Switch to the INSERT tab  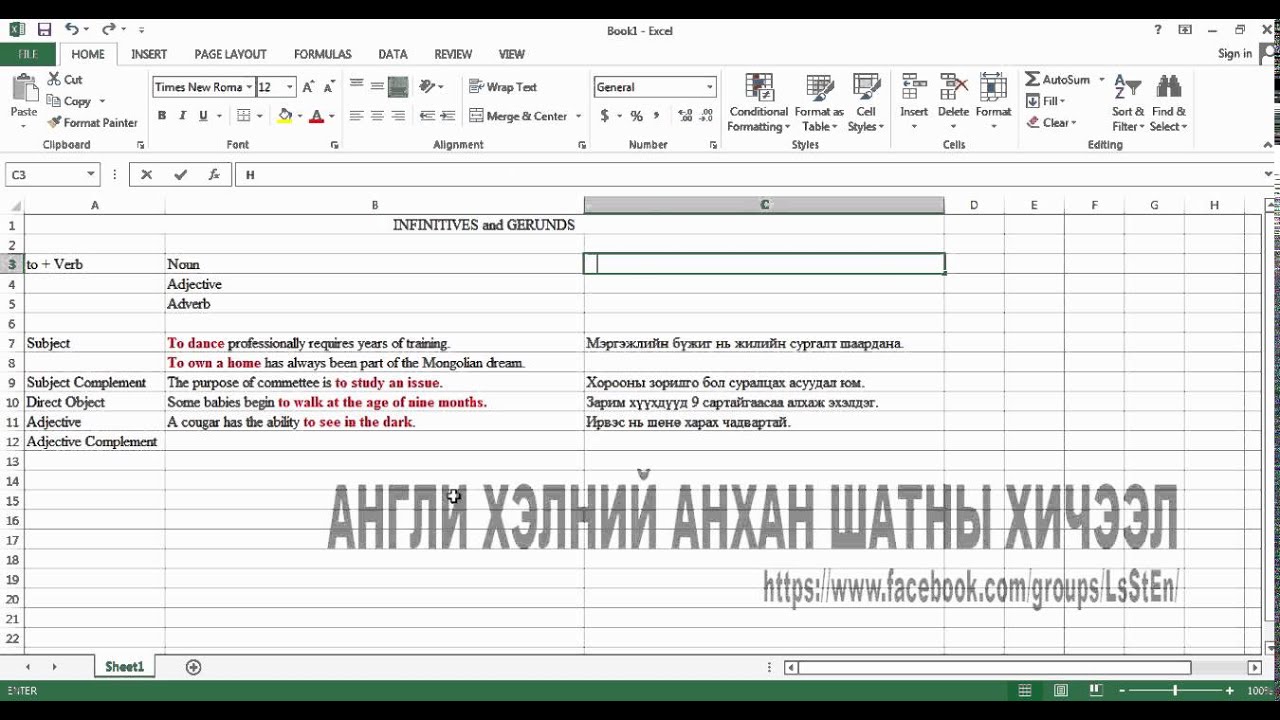149,54
